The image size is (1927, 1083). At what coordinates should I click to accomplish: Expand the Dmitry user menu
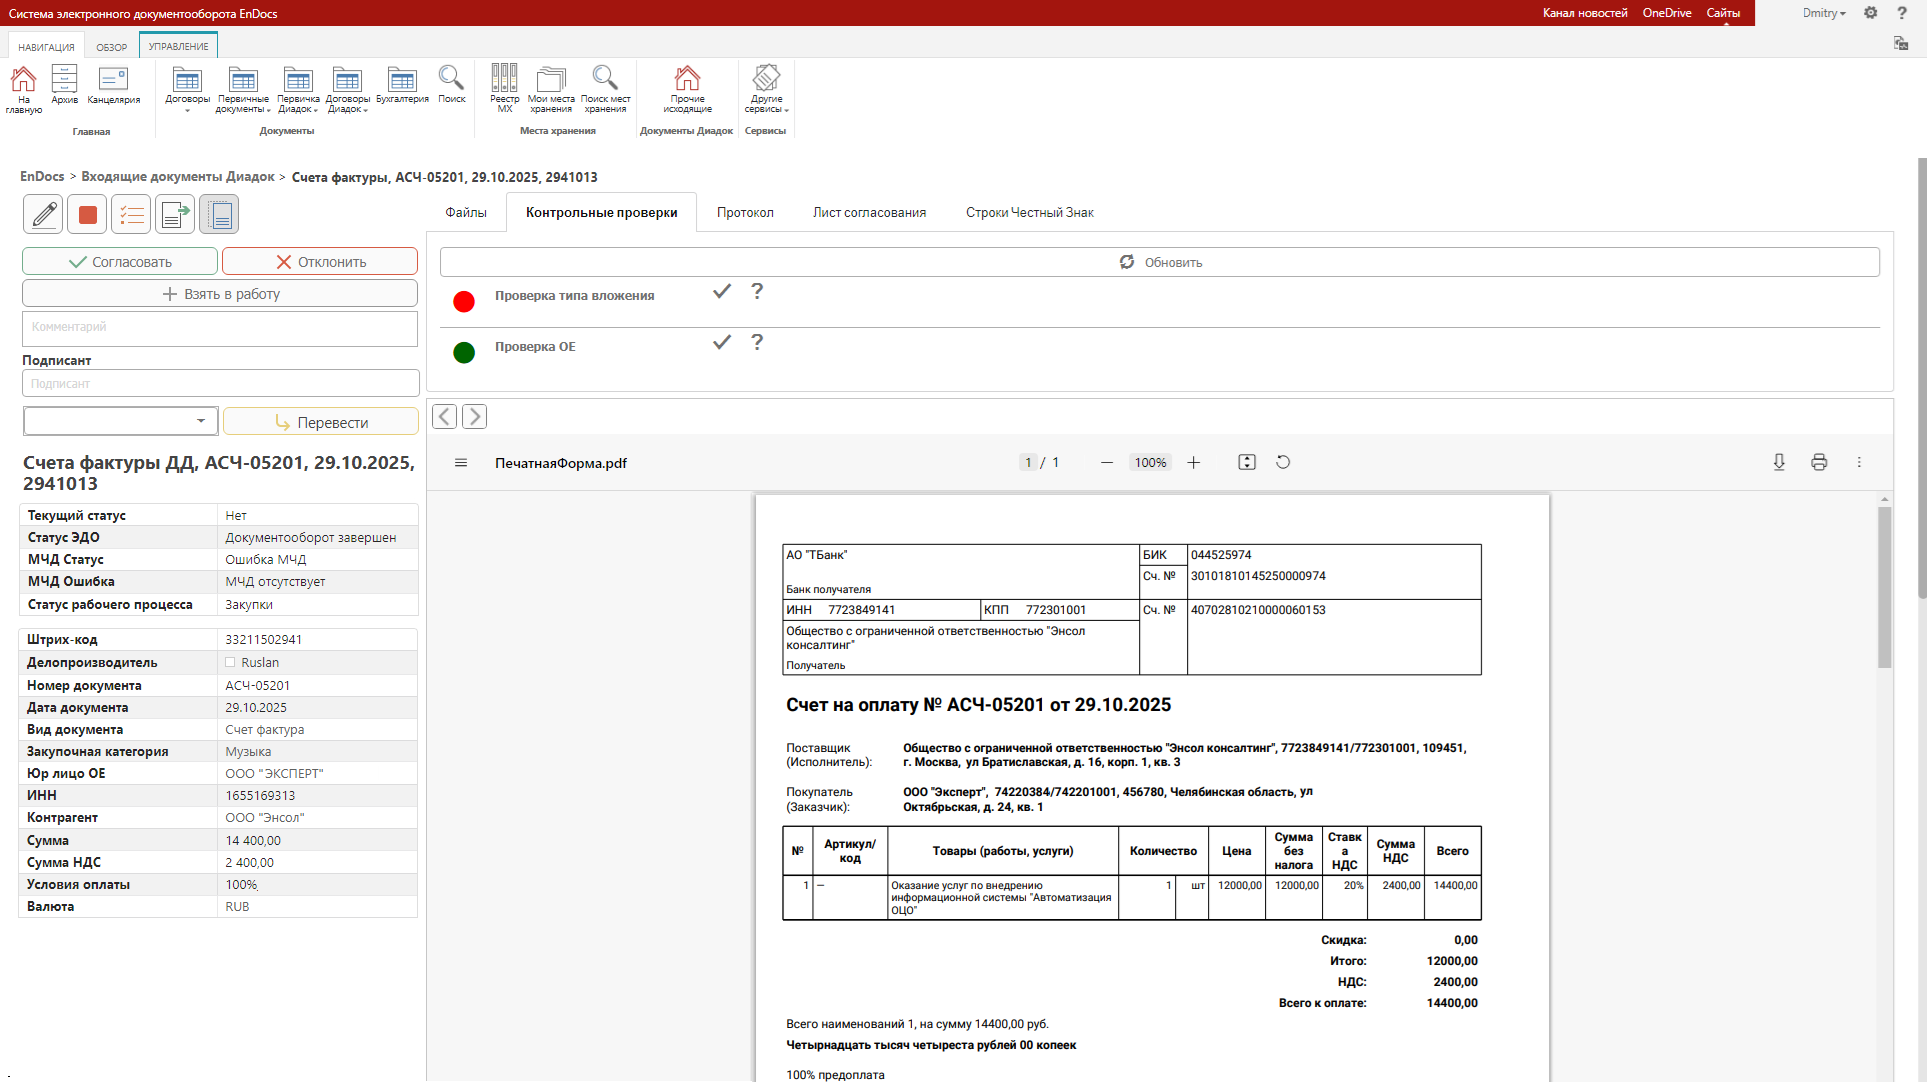pyautogui.click(x=1824, y=13)
